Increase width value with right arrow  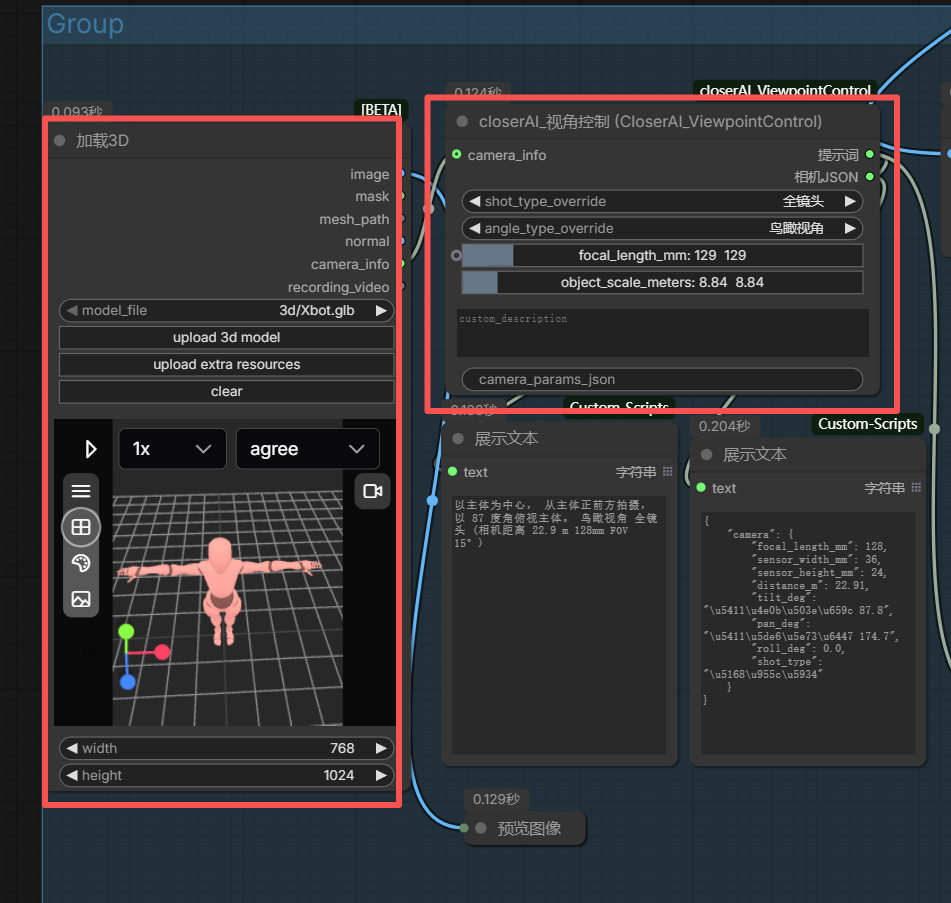pyautogui.click(x=381, y=748)
